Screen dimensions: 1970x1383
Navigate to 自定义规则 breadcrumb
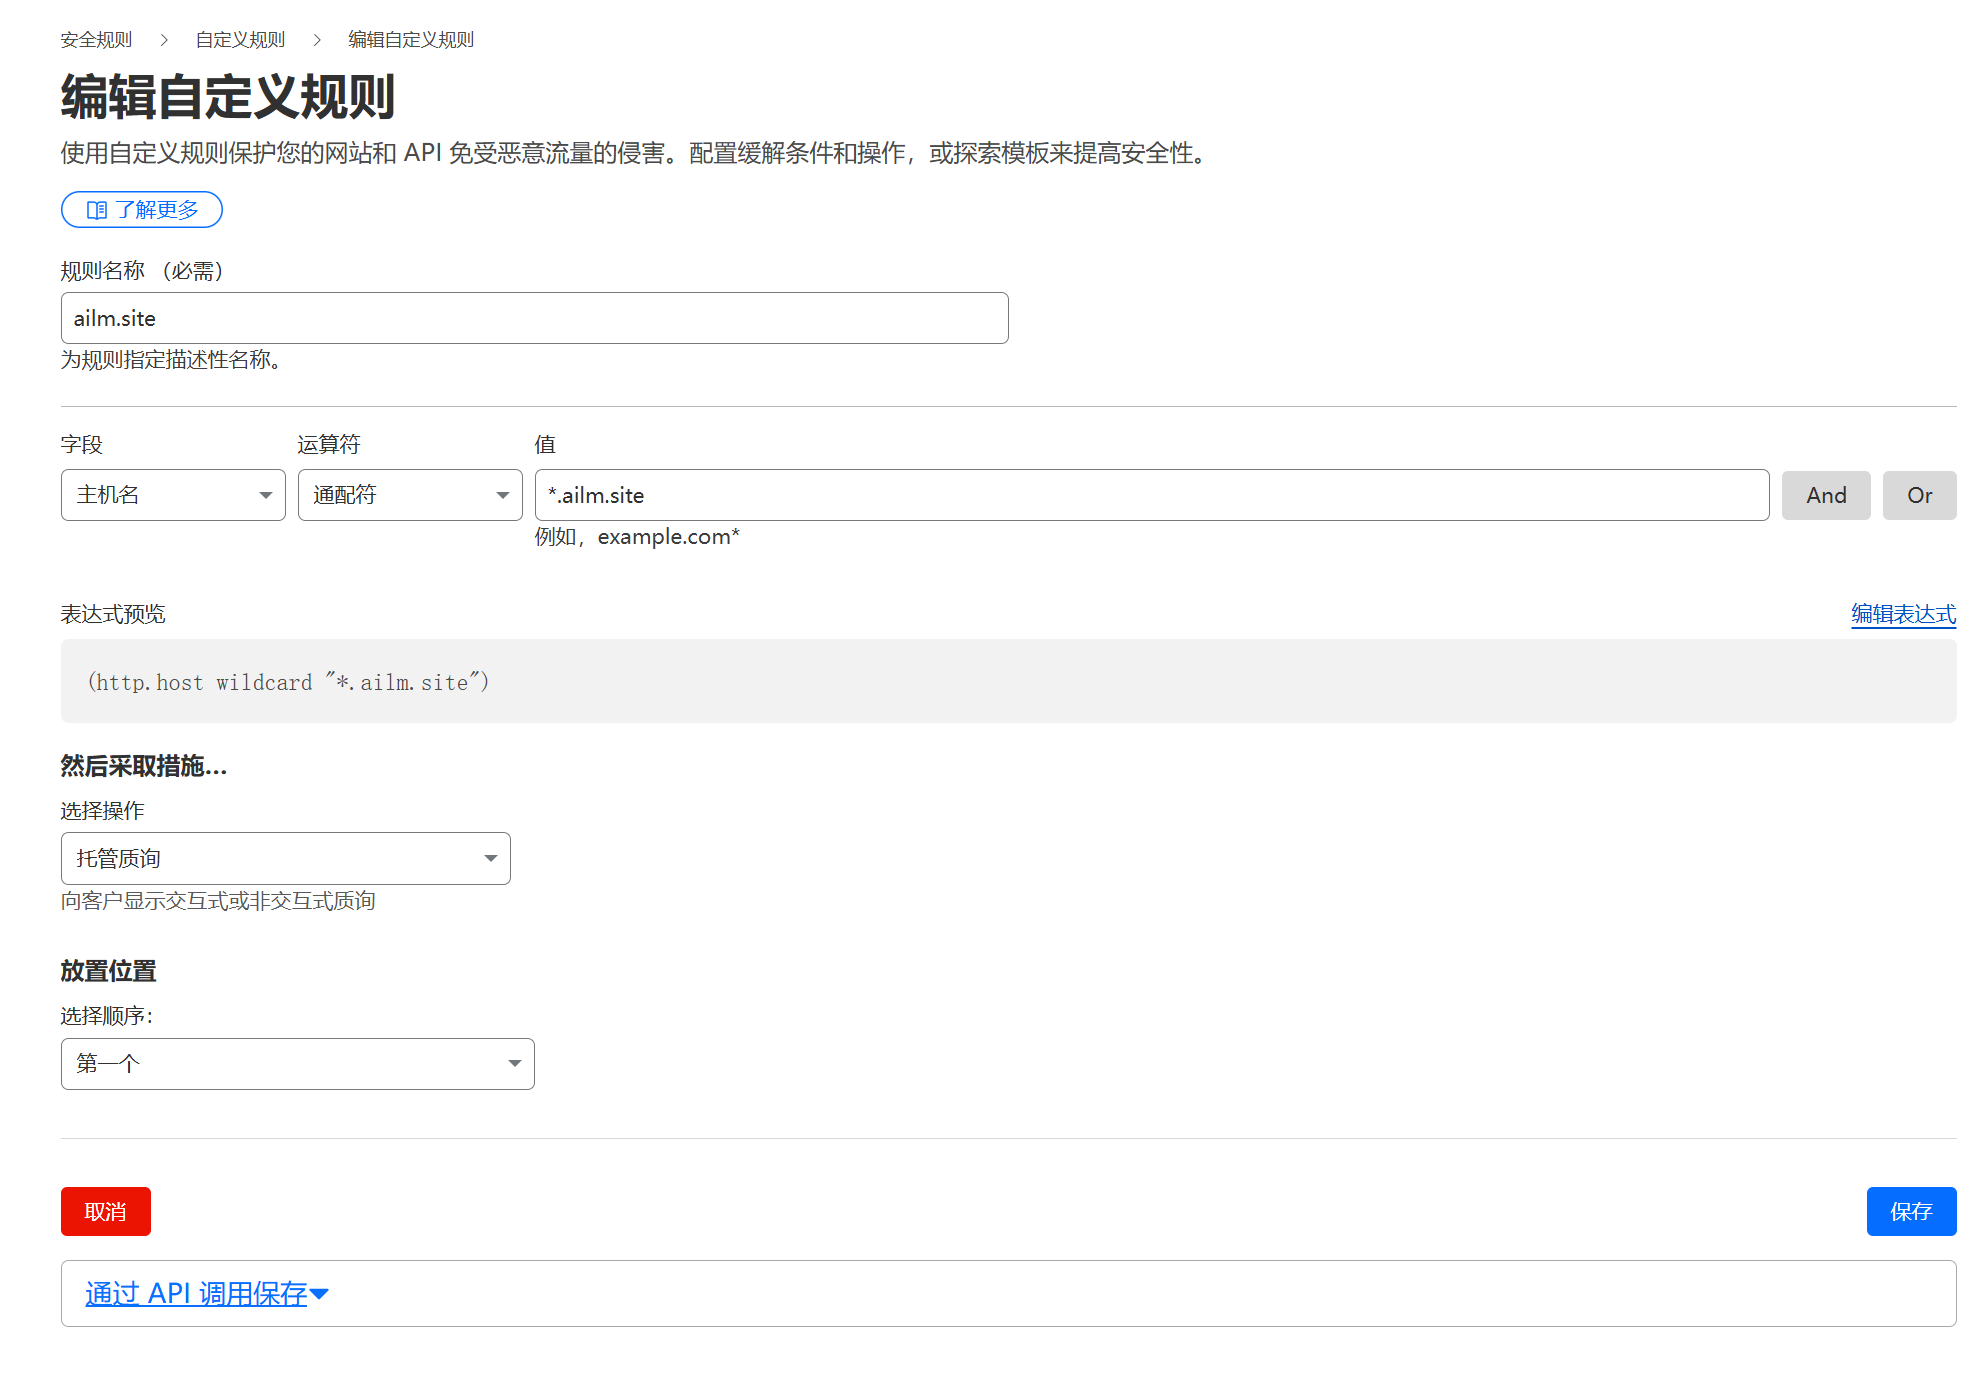(x=240, y=40)
